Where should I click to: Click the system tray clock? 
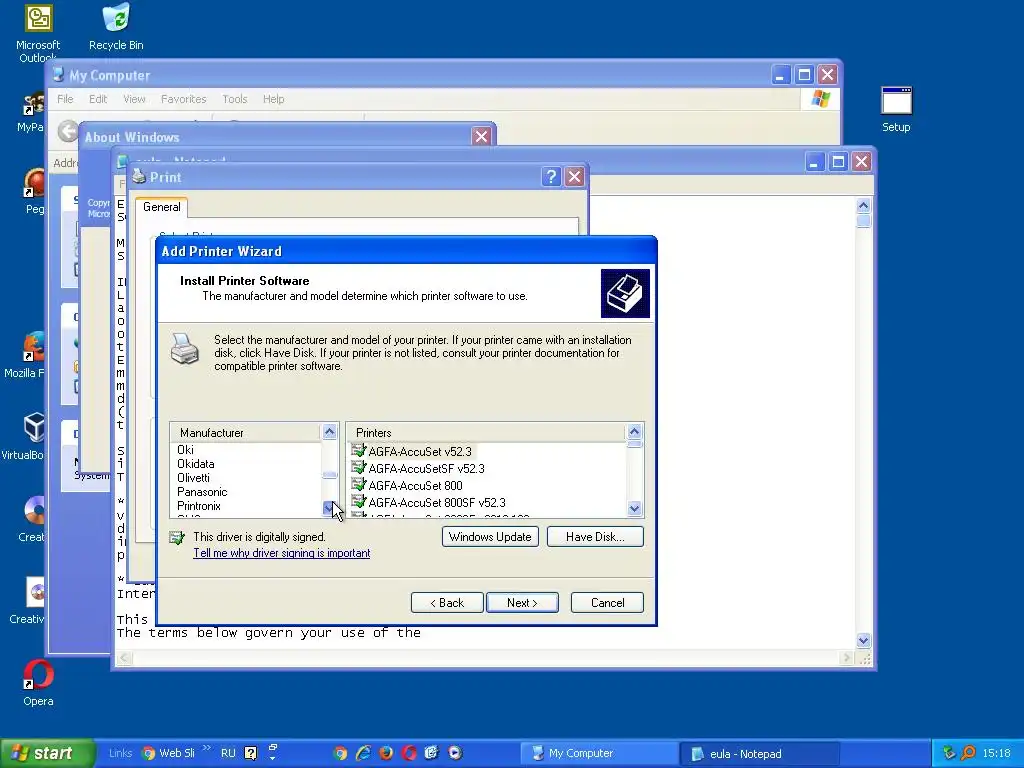[x=996, y=754]
